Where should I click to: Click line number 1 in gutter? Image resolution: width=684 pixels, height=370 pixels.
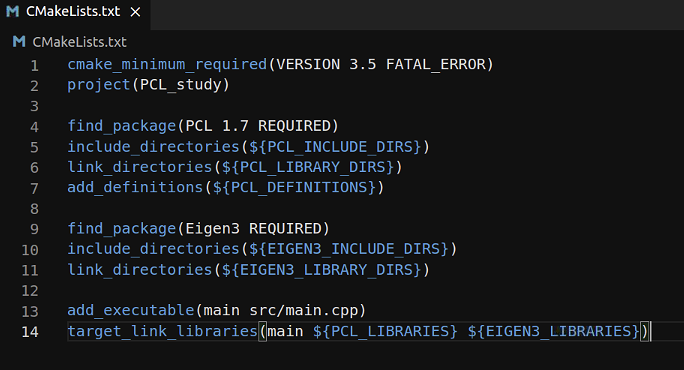point(34,65)
